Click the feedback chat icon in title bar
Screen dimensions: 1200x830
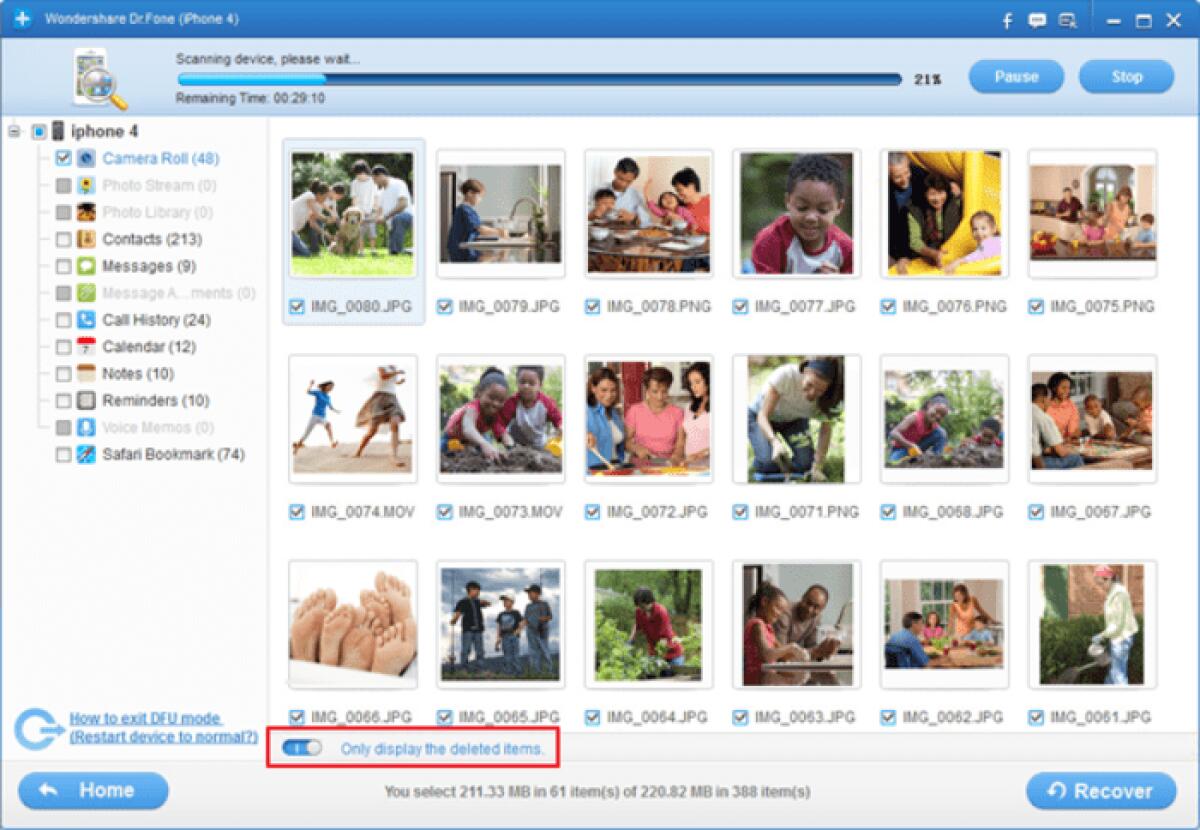[x=1037, y=19]
